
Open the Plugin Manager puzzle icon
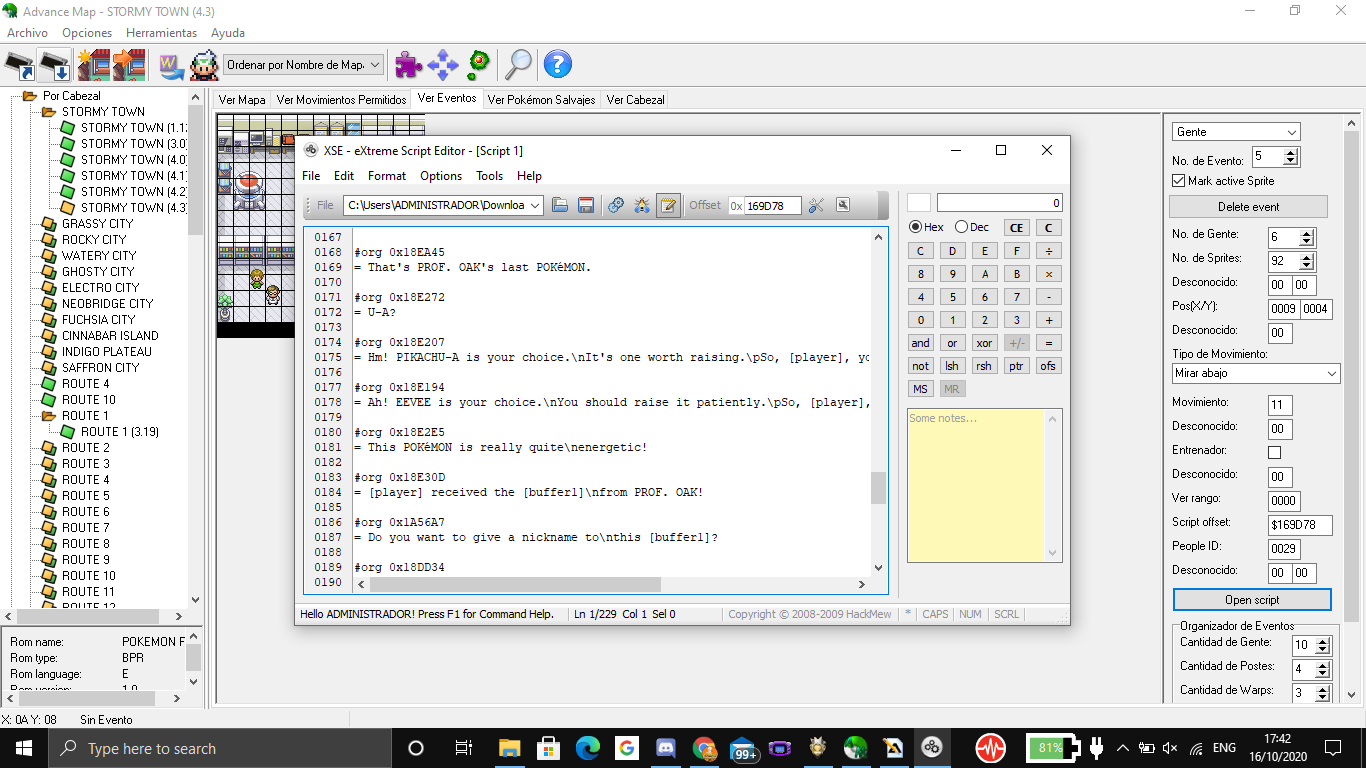[407, 64]
